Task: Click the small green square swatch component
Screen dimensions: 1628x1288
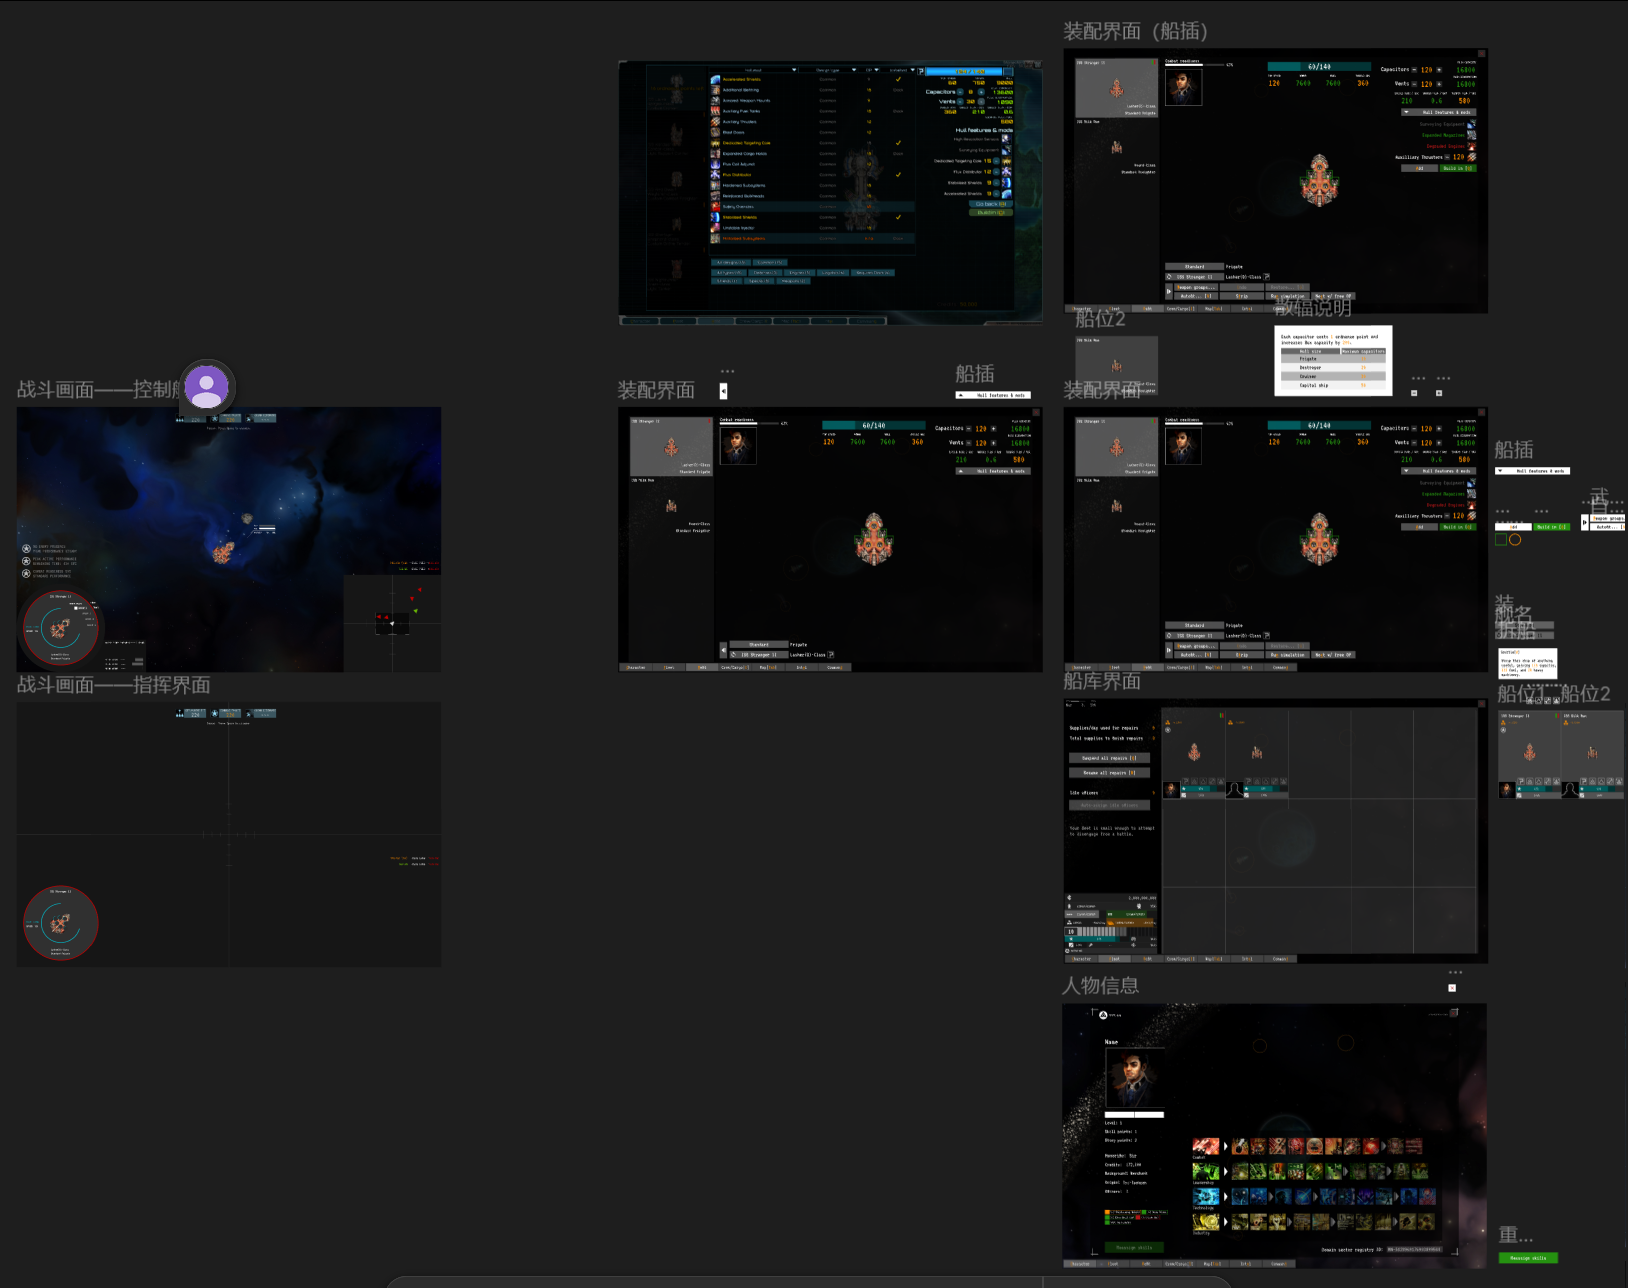Action: pos(1501,539)
